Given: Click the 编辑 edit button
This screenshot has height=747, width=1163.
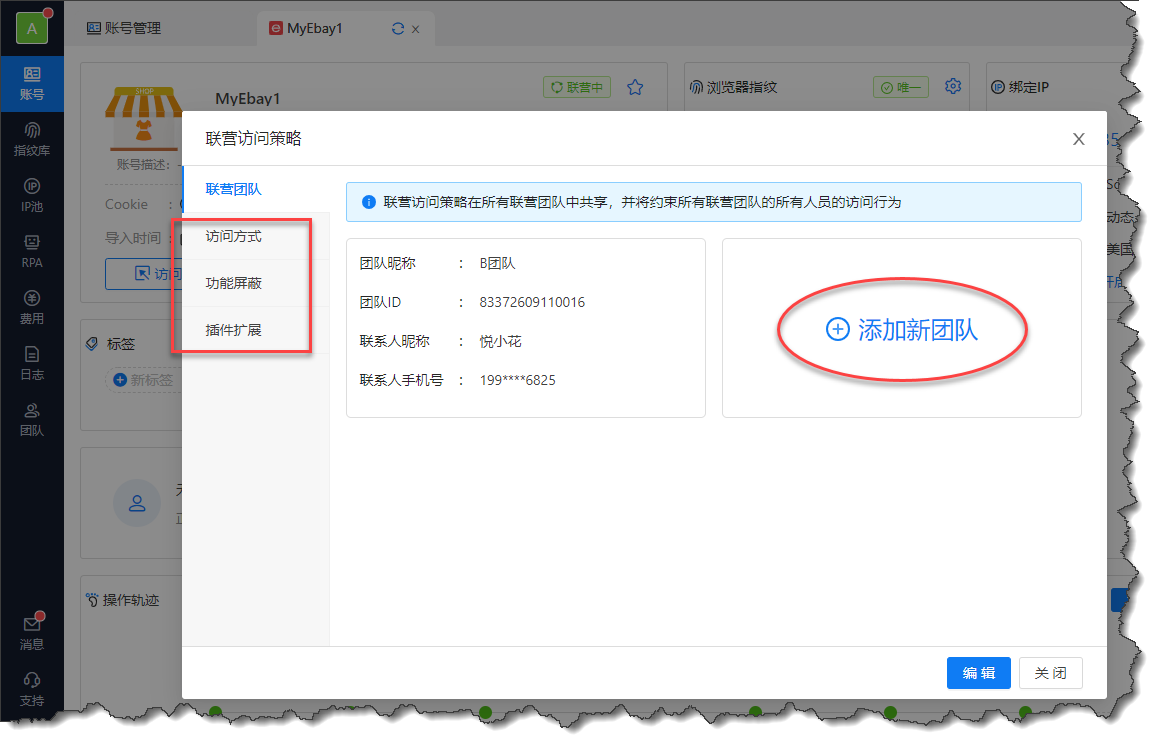Looking at the screenshot, I should coord(978,673).
